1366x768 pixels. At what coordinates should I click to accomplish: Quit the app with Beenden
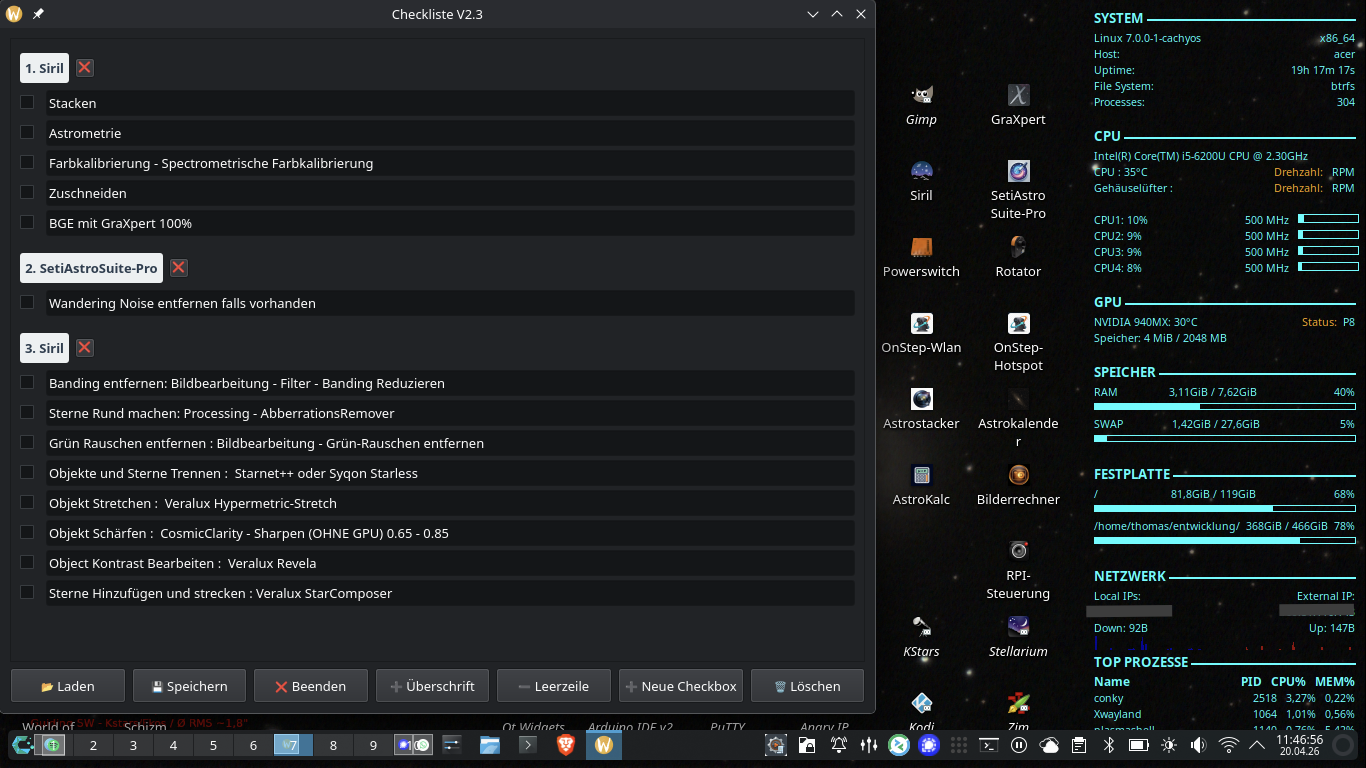tap(311, 686)
